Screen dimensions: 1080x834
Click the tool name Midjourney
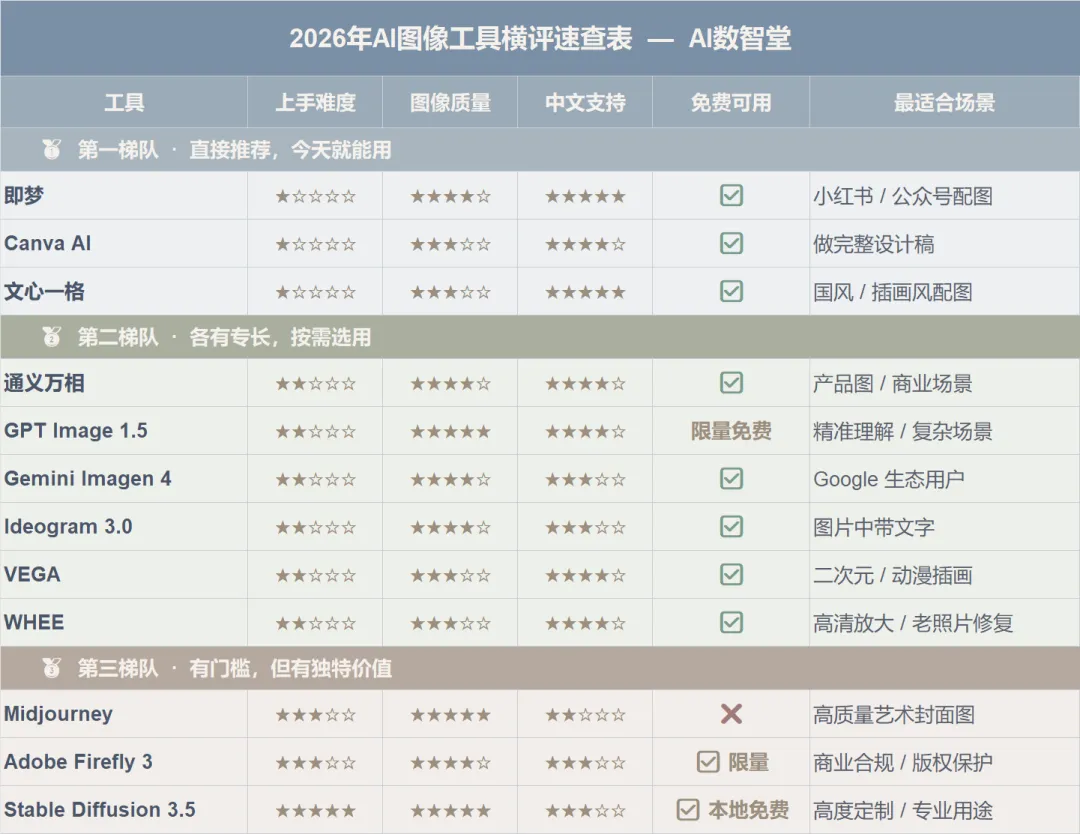point(59,714)
